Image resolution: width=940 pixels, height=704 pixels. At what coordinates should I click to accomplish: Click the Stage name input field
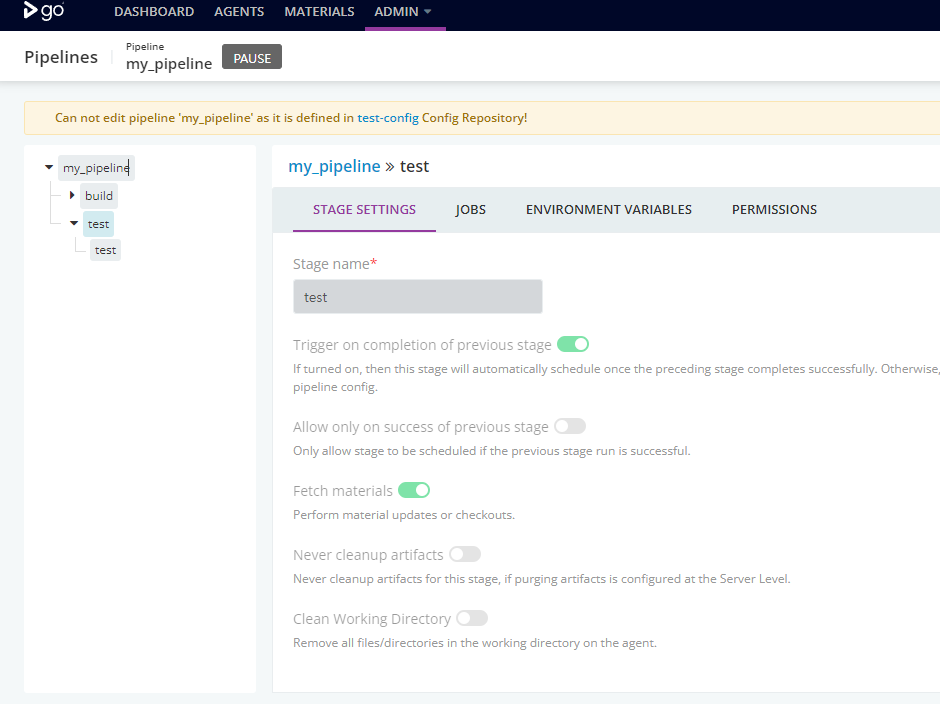click(x=418, y=297)
